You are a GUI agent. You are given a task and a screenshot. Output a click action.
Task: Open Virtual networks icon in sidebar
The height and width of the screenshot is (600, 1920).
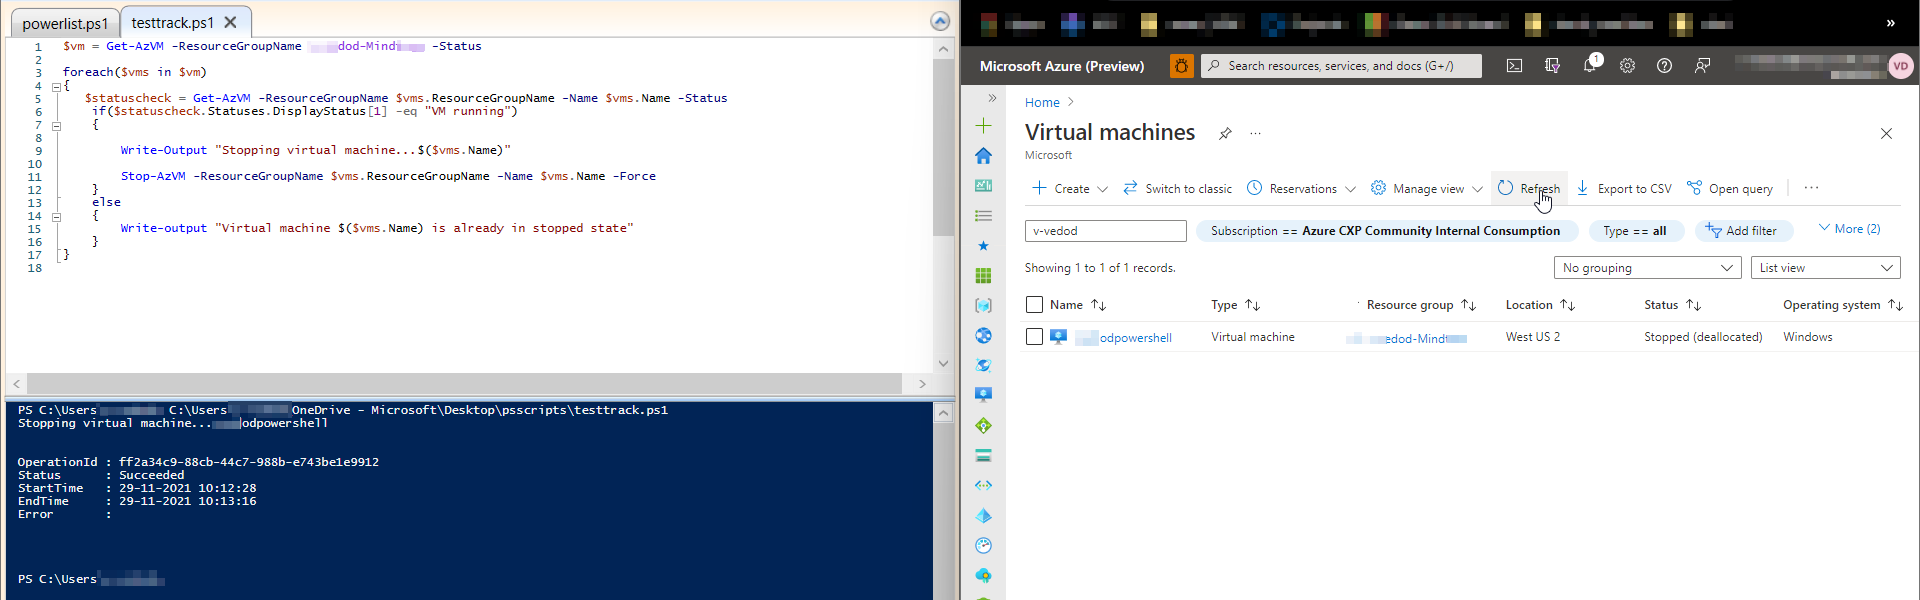point(983,486)
